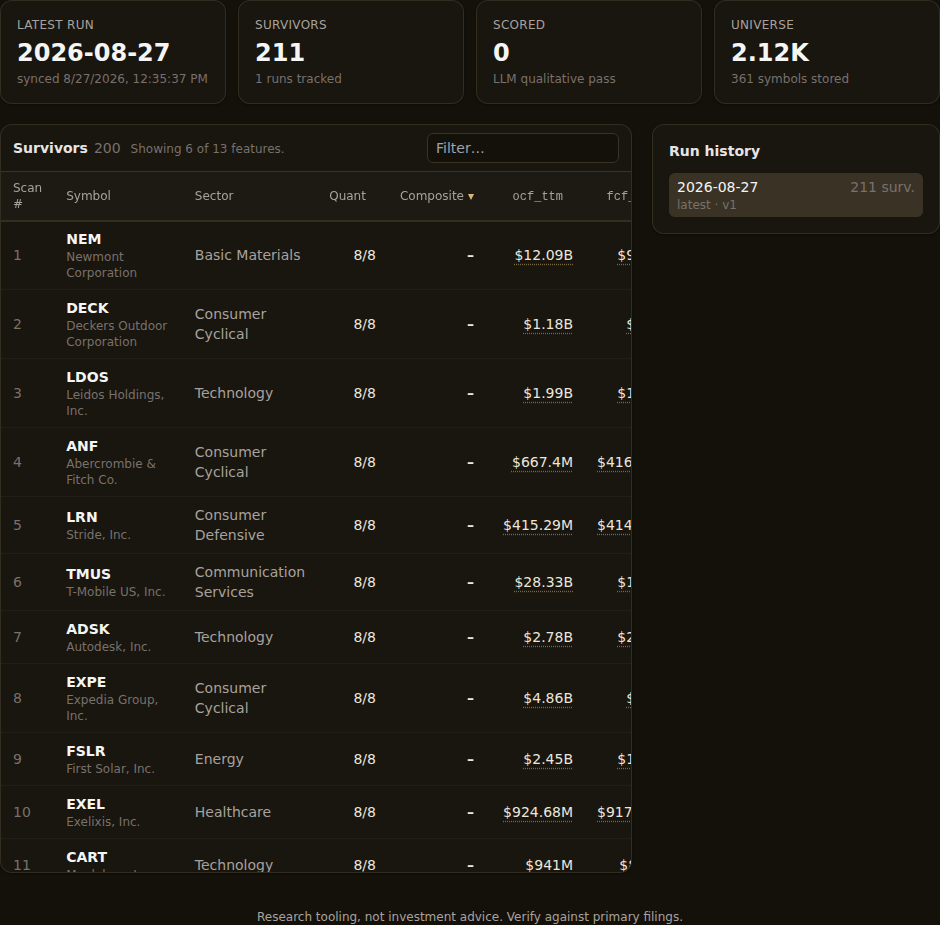
Task: Open the LRN symbol row
Action: point(316,525)
